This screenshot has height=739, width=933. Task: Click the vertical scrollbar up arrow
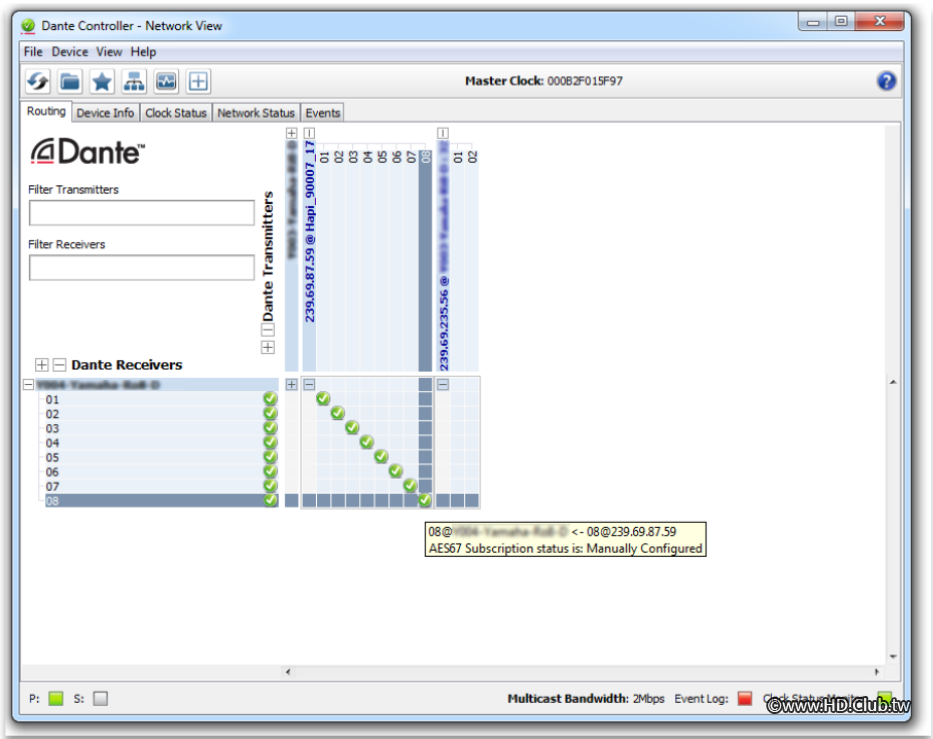pyautogui.click(x=893, y=382)
